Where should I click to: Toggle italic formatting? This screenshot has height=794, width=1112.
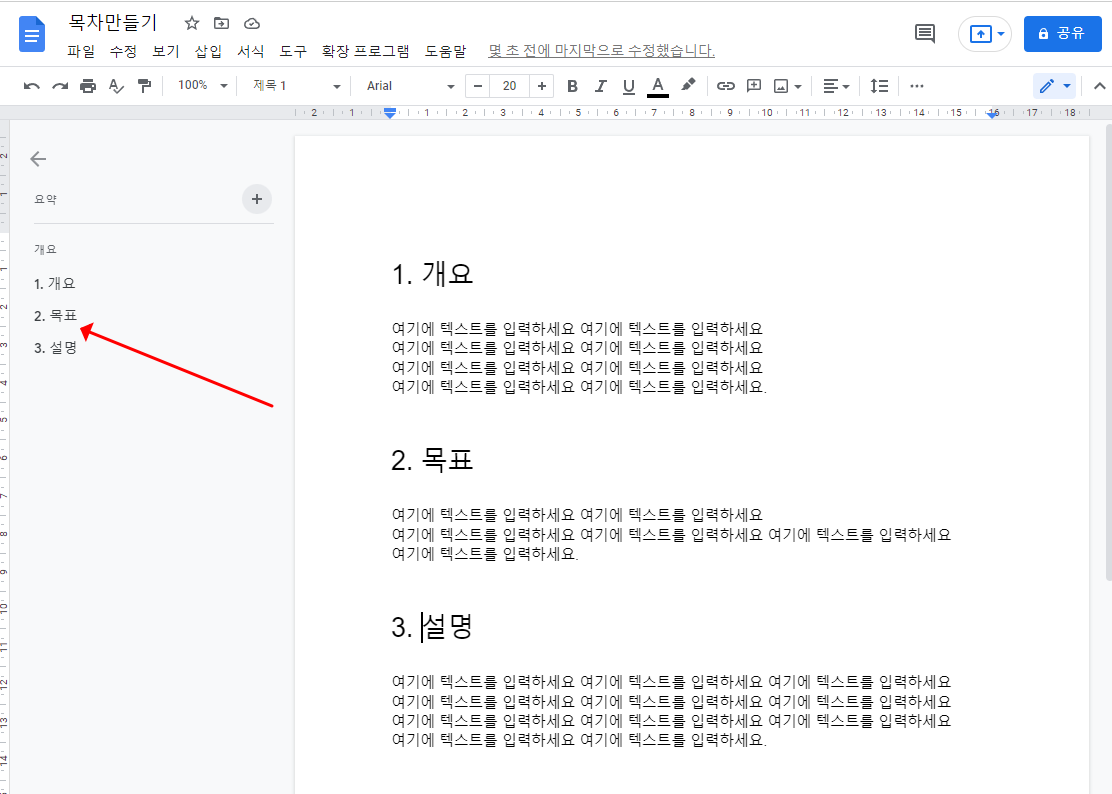[600, 85]
